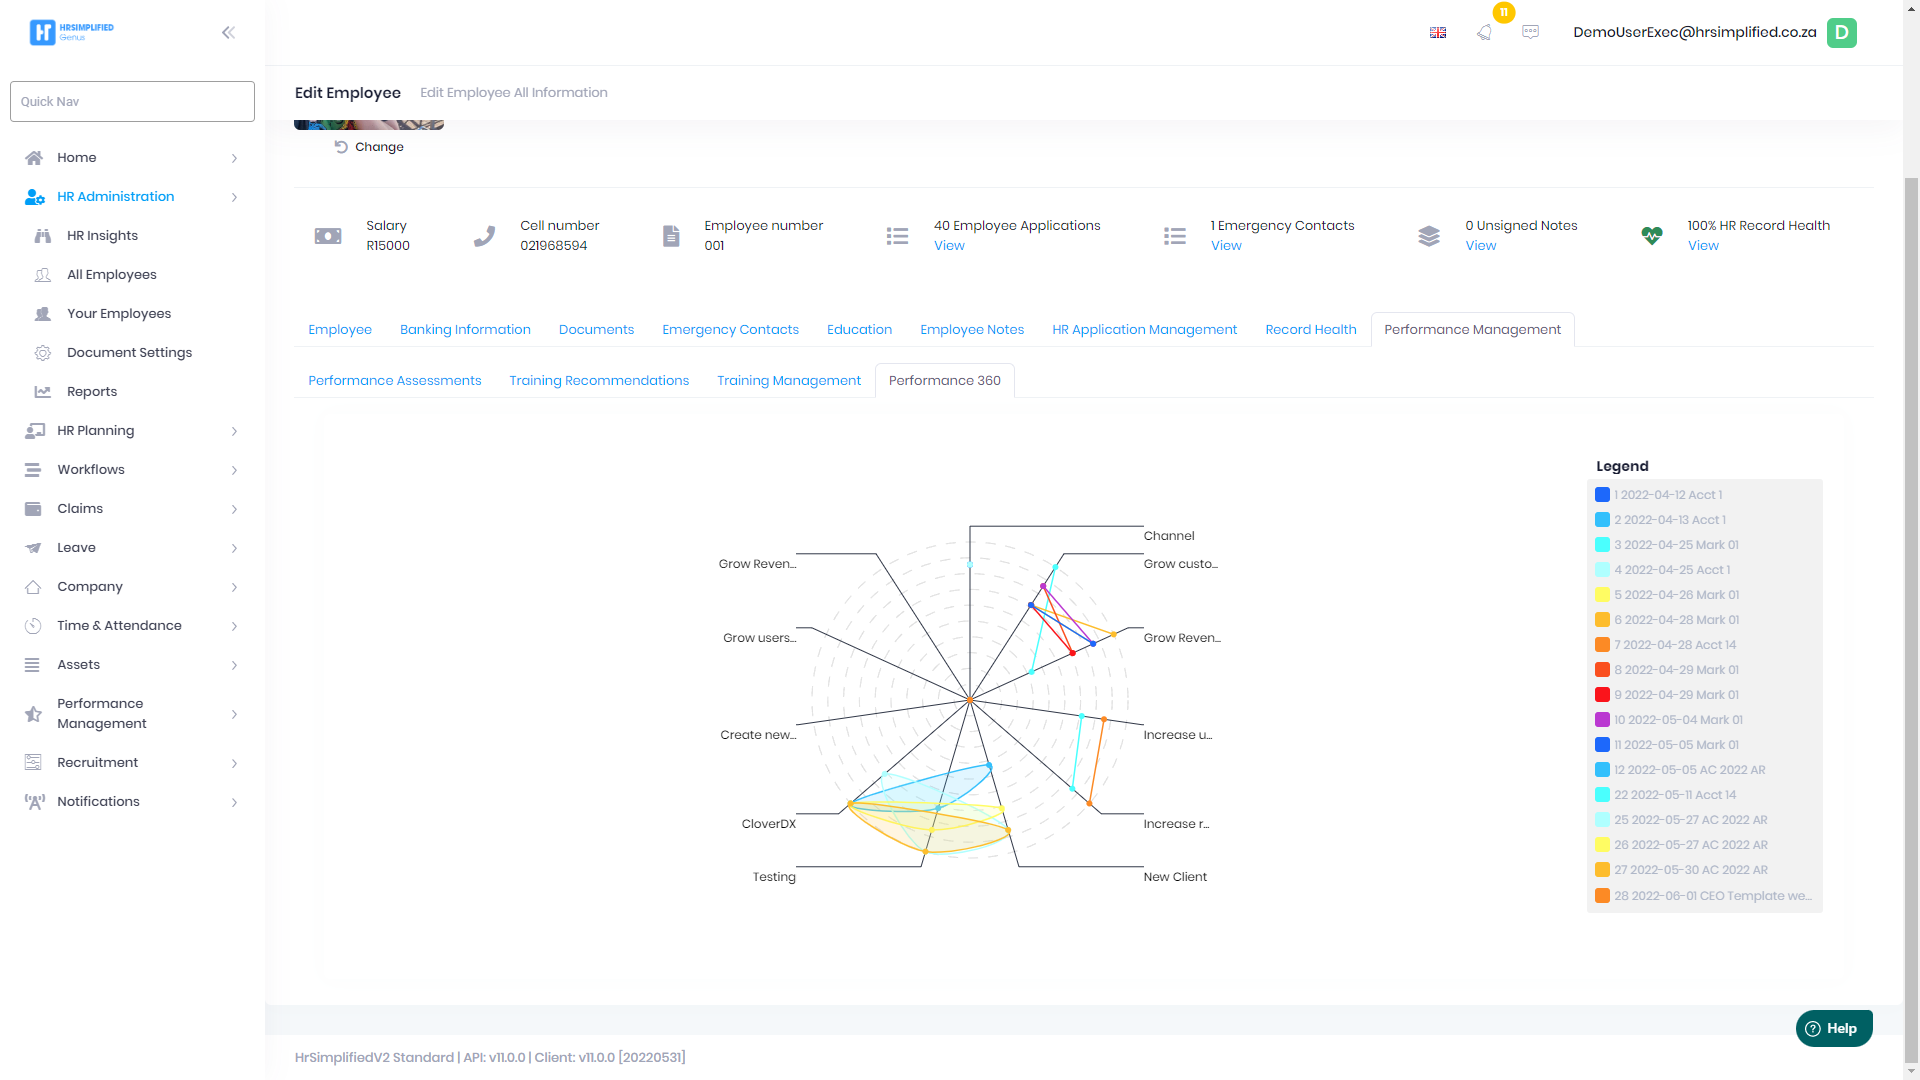This screenshot has height=1080, width=1920.
Task: Open HR Insights from the sidebar
Action: (x=102, y=236)
